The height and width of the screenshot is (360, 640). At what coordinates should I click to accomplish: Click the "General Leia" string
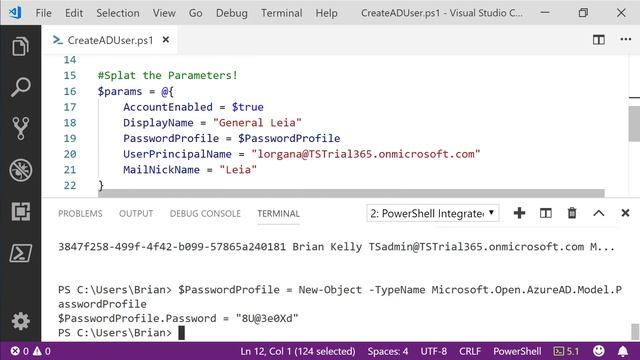[x=257, y=123]
